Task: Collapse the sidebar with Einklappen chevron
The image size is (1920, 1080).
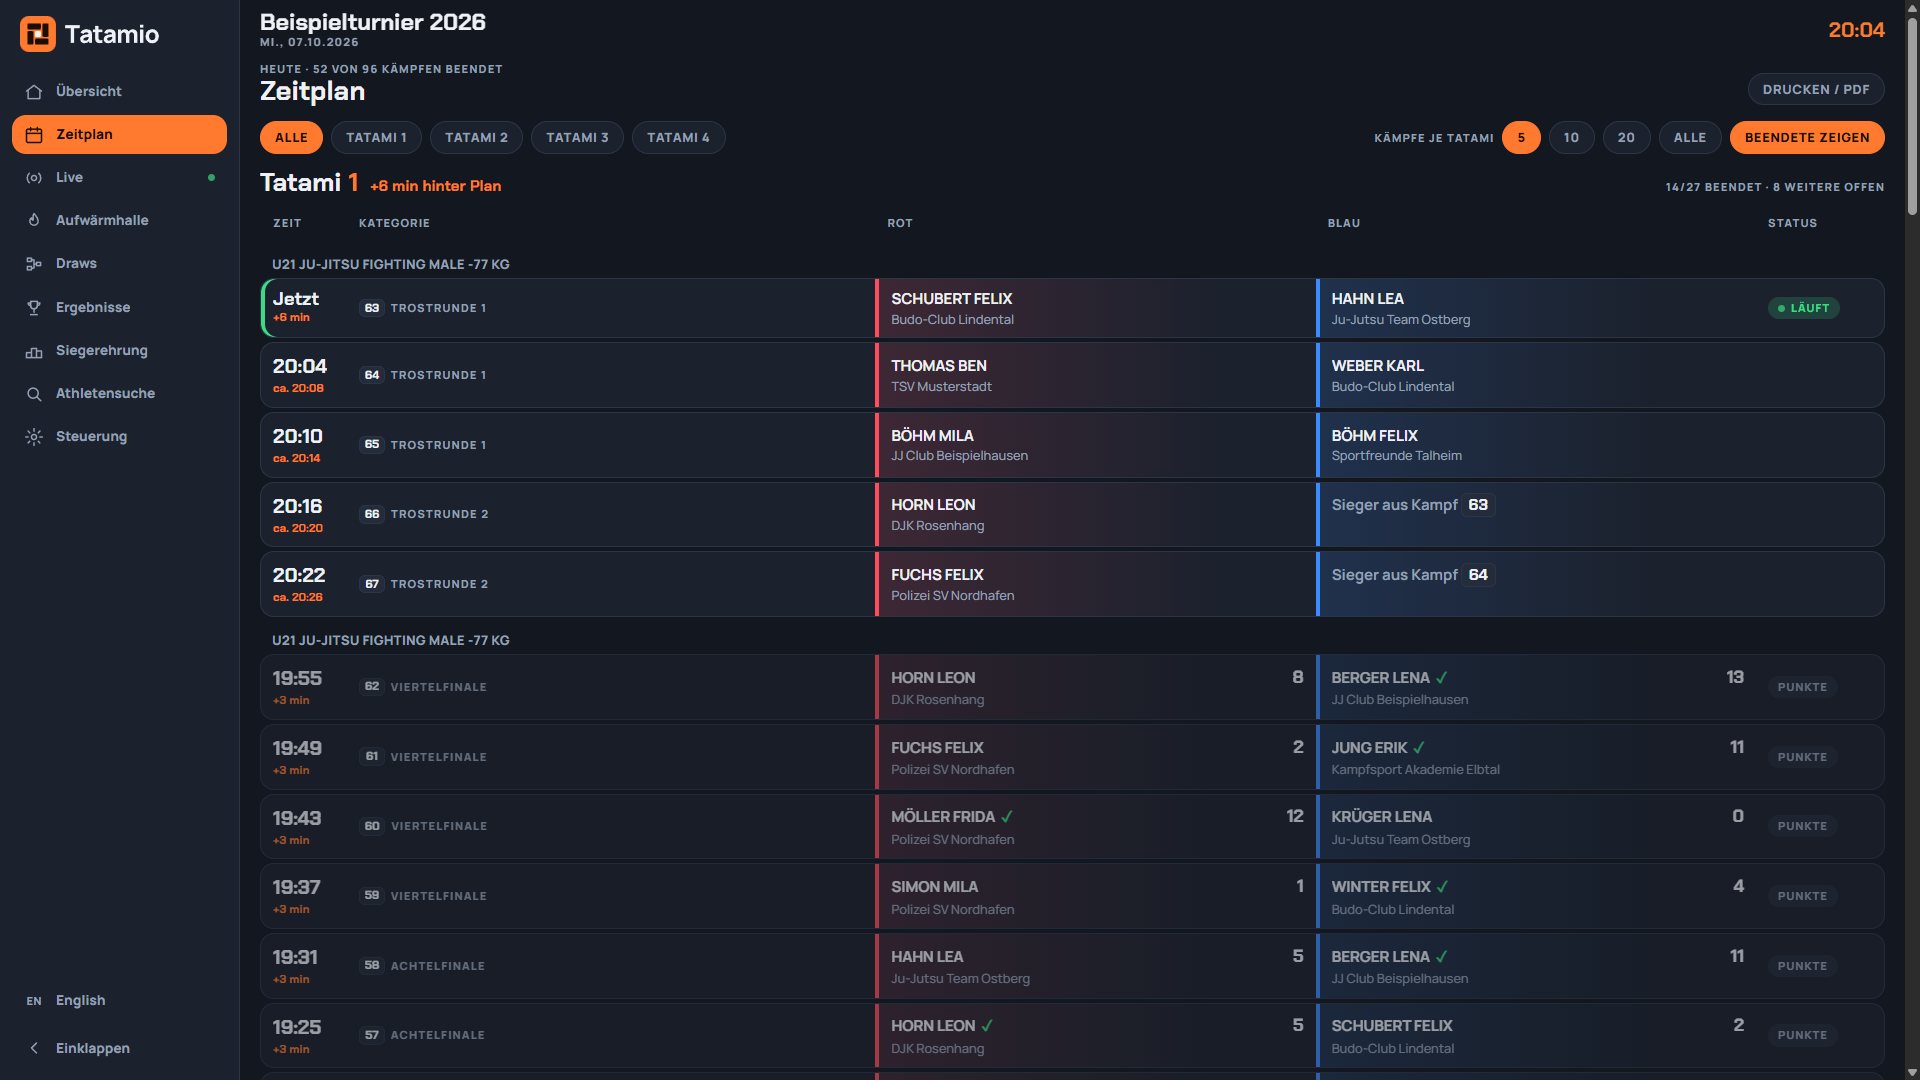Action: (34, 1048)
